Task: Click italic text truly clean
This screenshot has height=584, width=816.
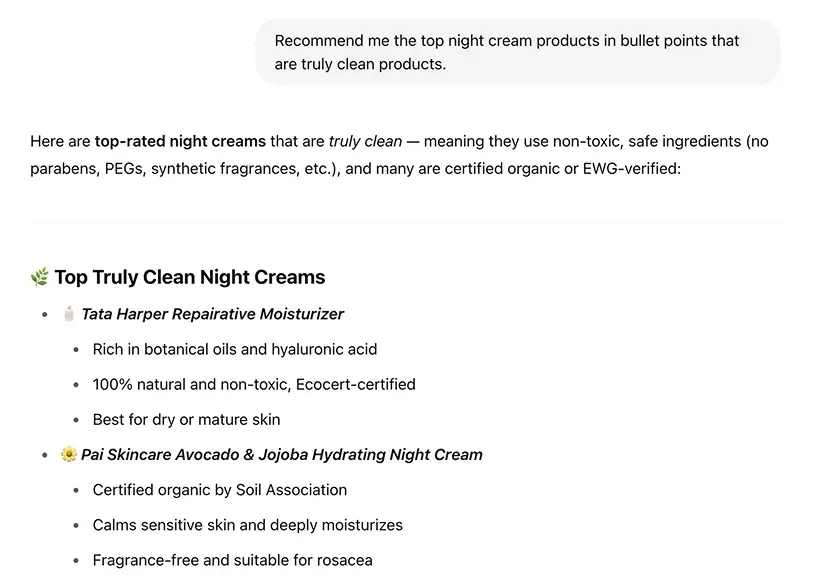Action: click(x=365, y=142)
